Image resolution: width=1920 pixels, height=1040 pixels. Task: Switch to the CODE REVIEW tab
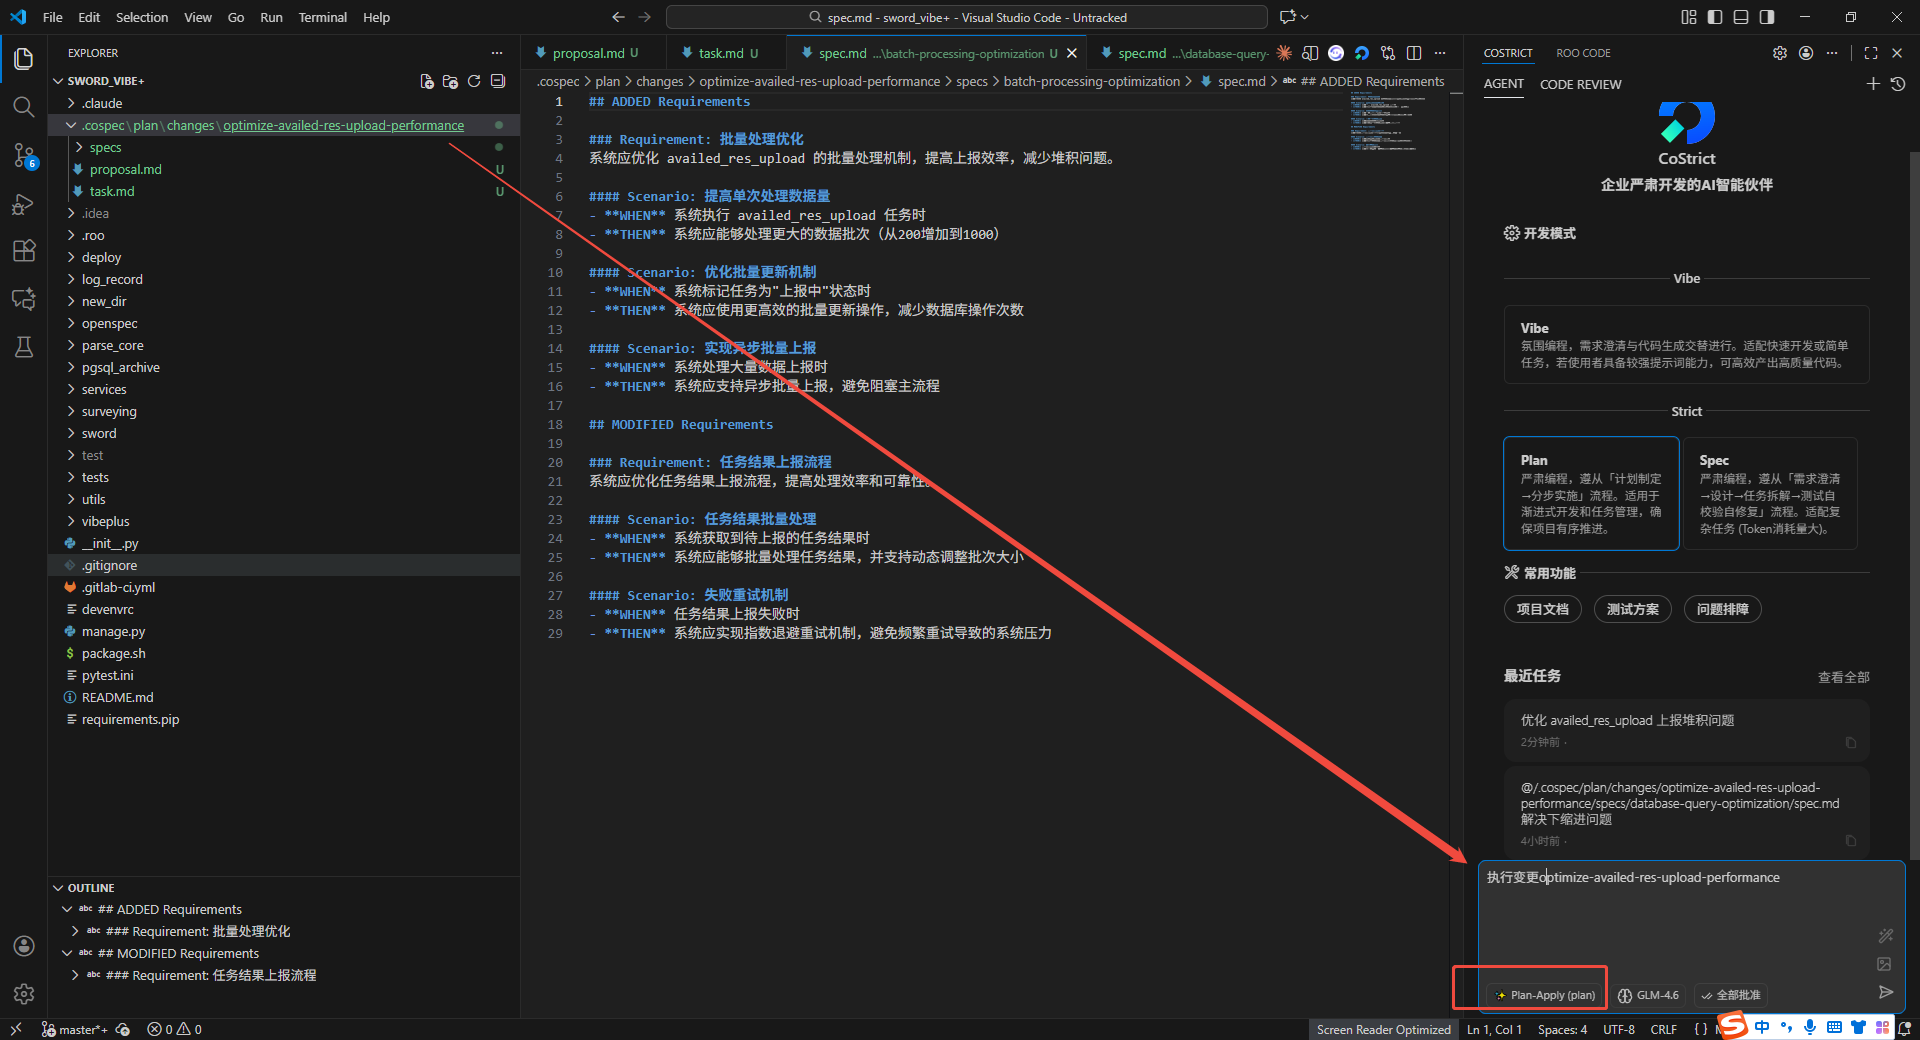[1580, 84]
